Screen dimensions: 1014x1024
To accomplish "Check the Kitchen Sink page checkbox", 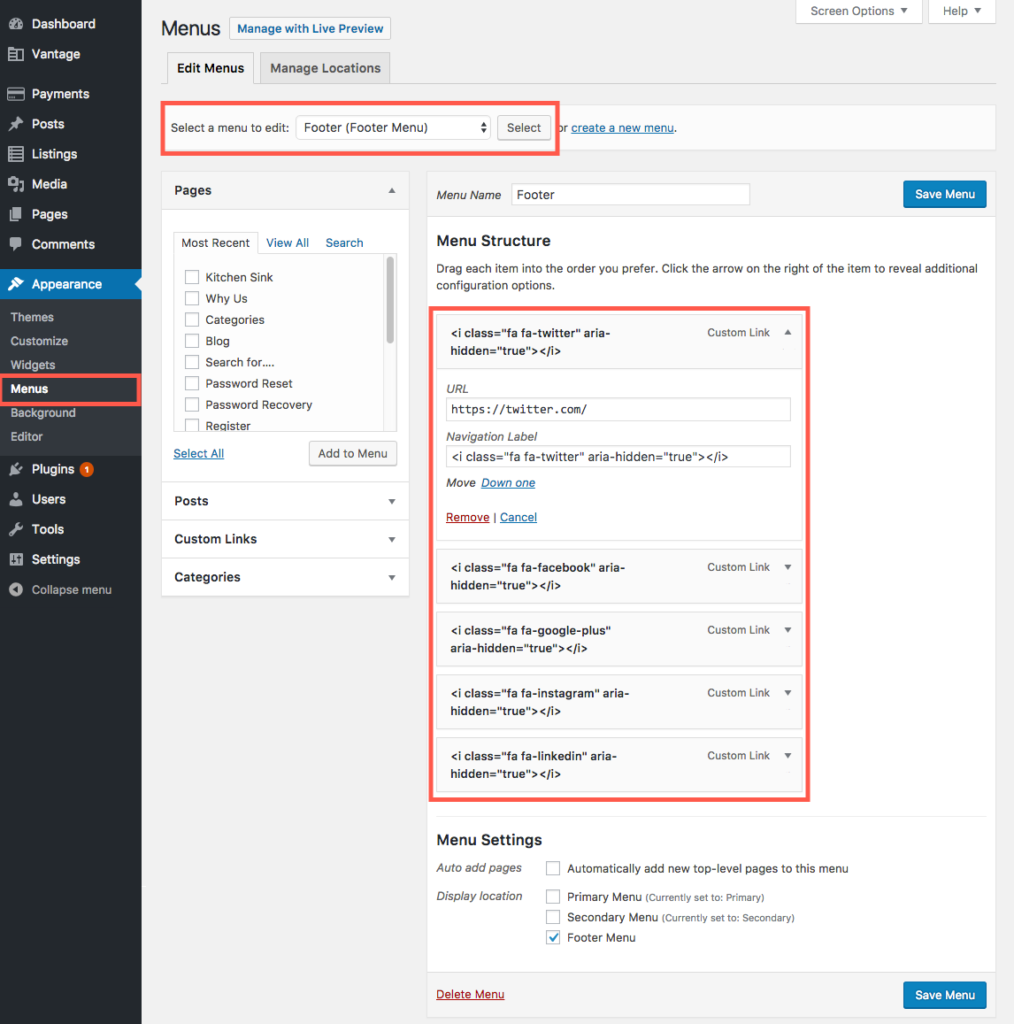I will coord(192,276).
